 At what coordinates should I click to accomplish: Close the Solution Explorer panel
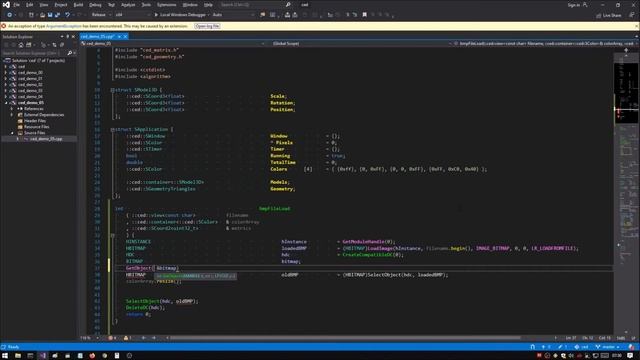tap(73, 36)
